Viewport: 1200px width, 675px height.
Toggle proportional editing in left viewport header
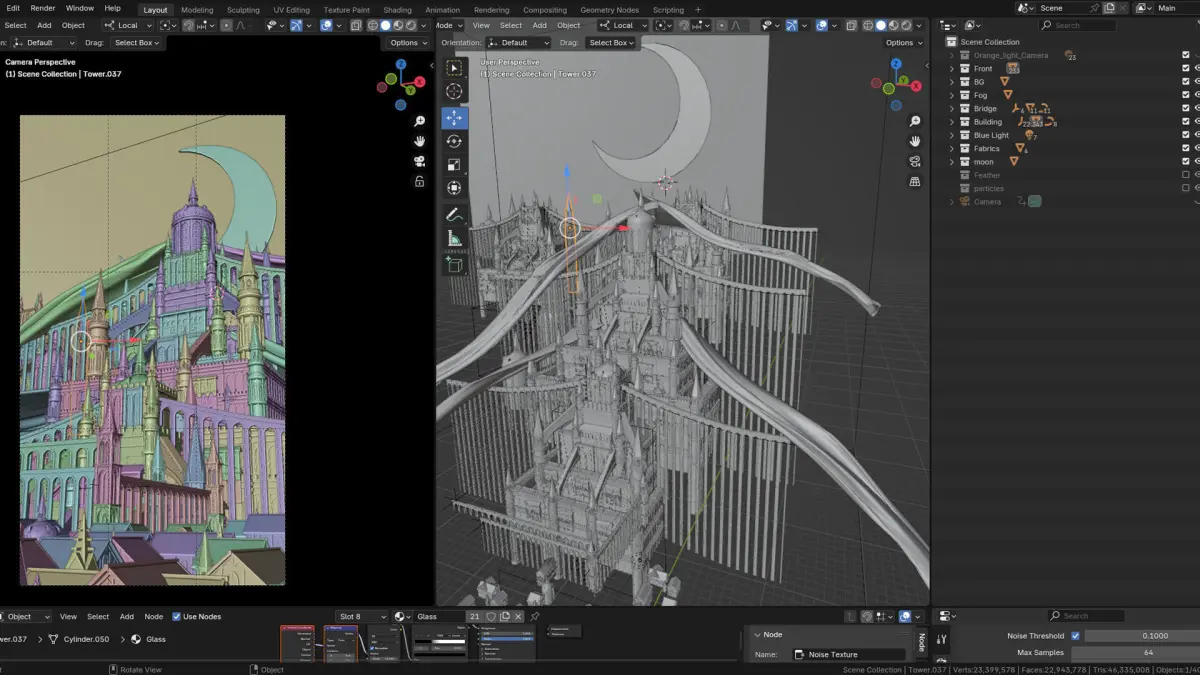[x=227, y=25]
